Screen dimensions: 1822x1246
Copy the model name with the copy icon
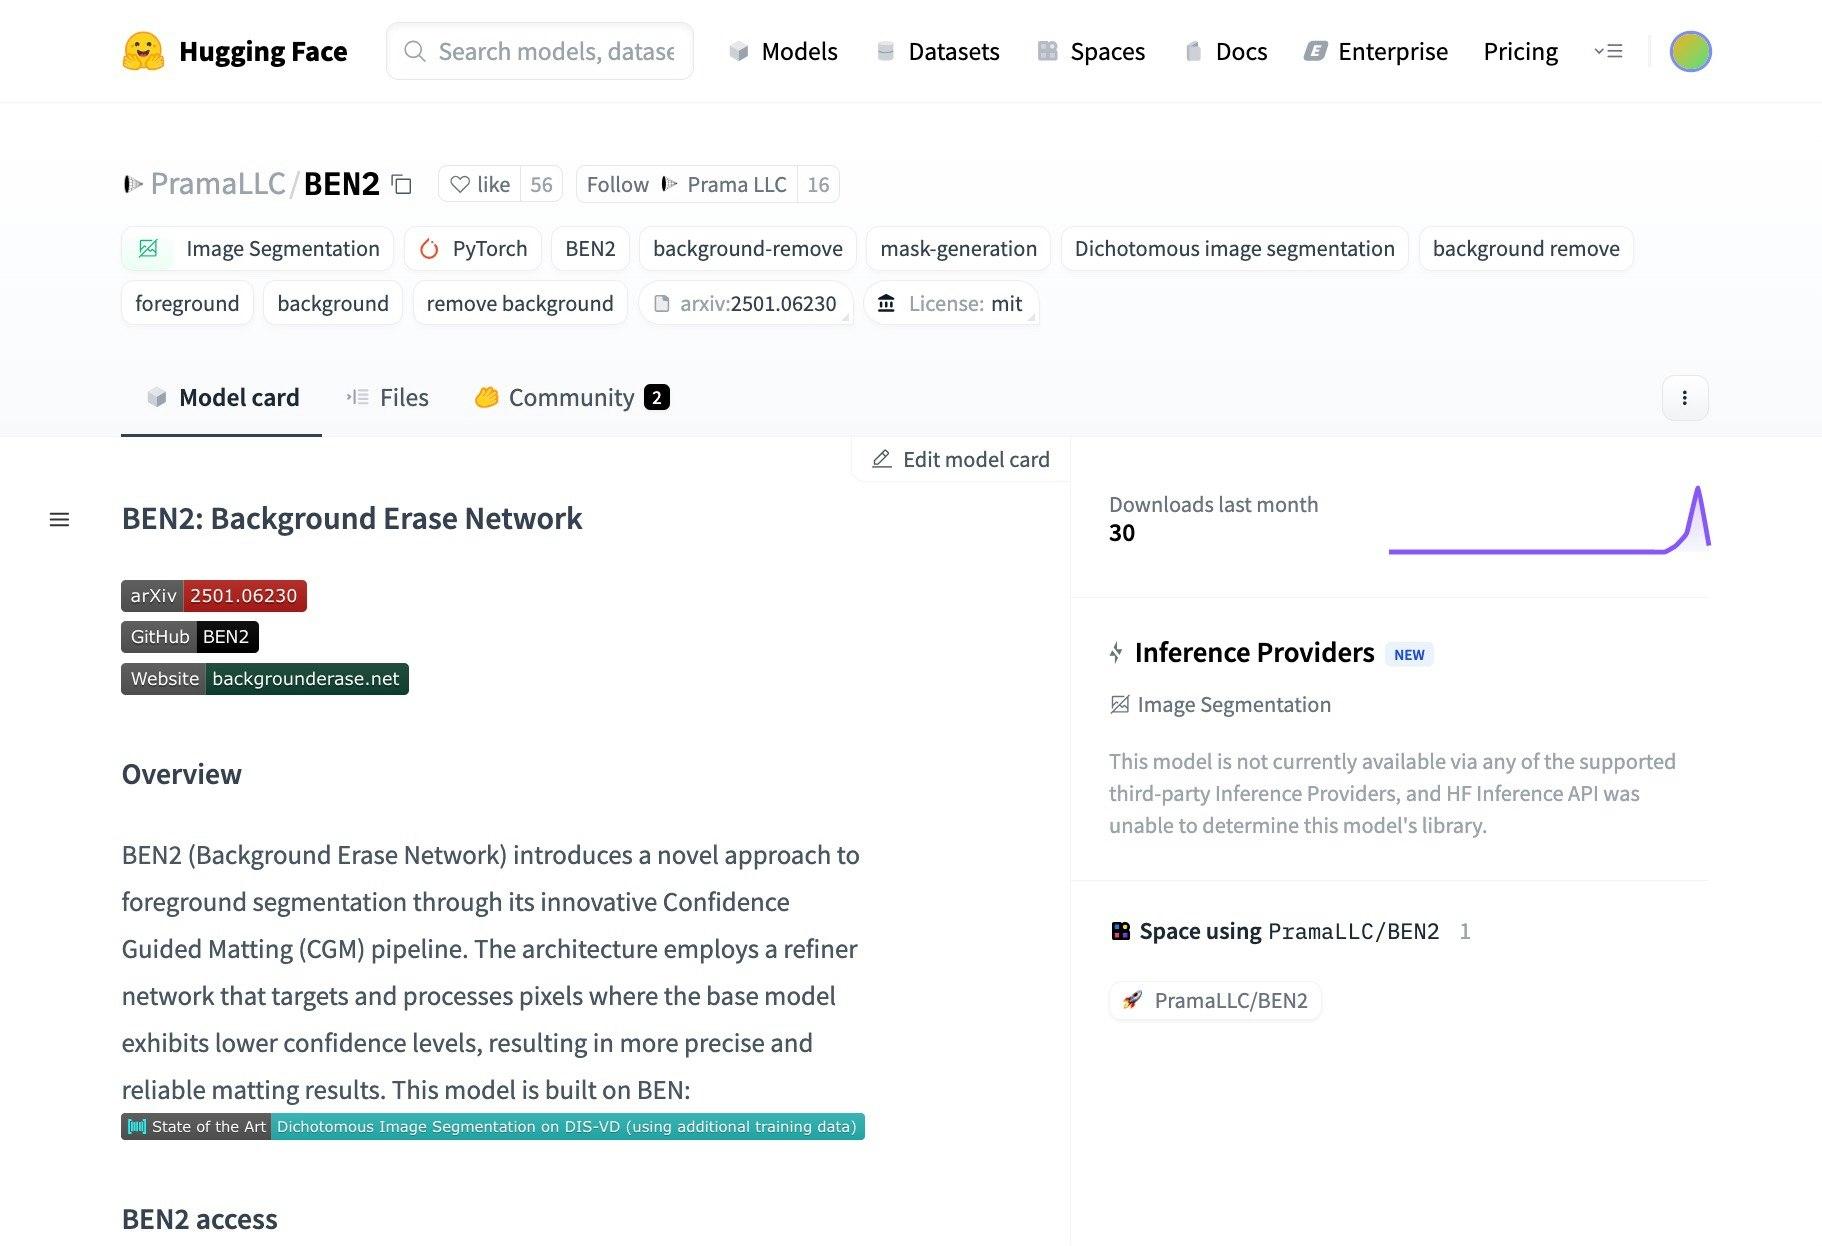pos(402,185)
